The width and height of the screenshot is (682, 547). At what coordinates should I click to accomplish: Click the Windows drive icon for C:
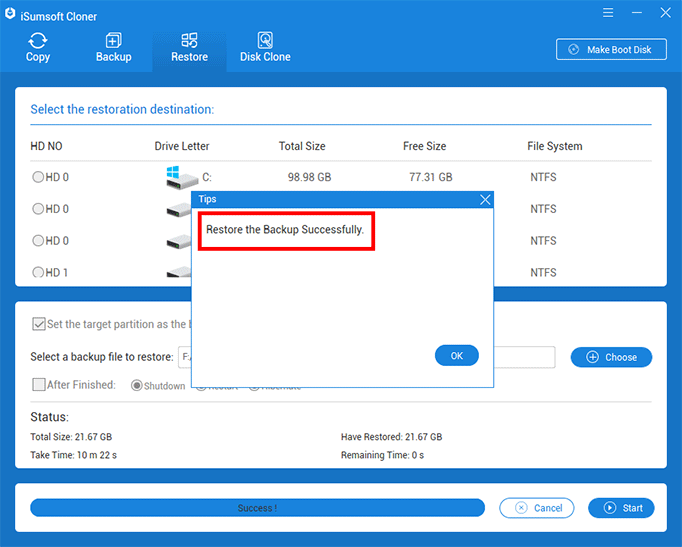181,177
